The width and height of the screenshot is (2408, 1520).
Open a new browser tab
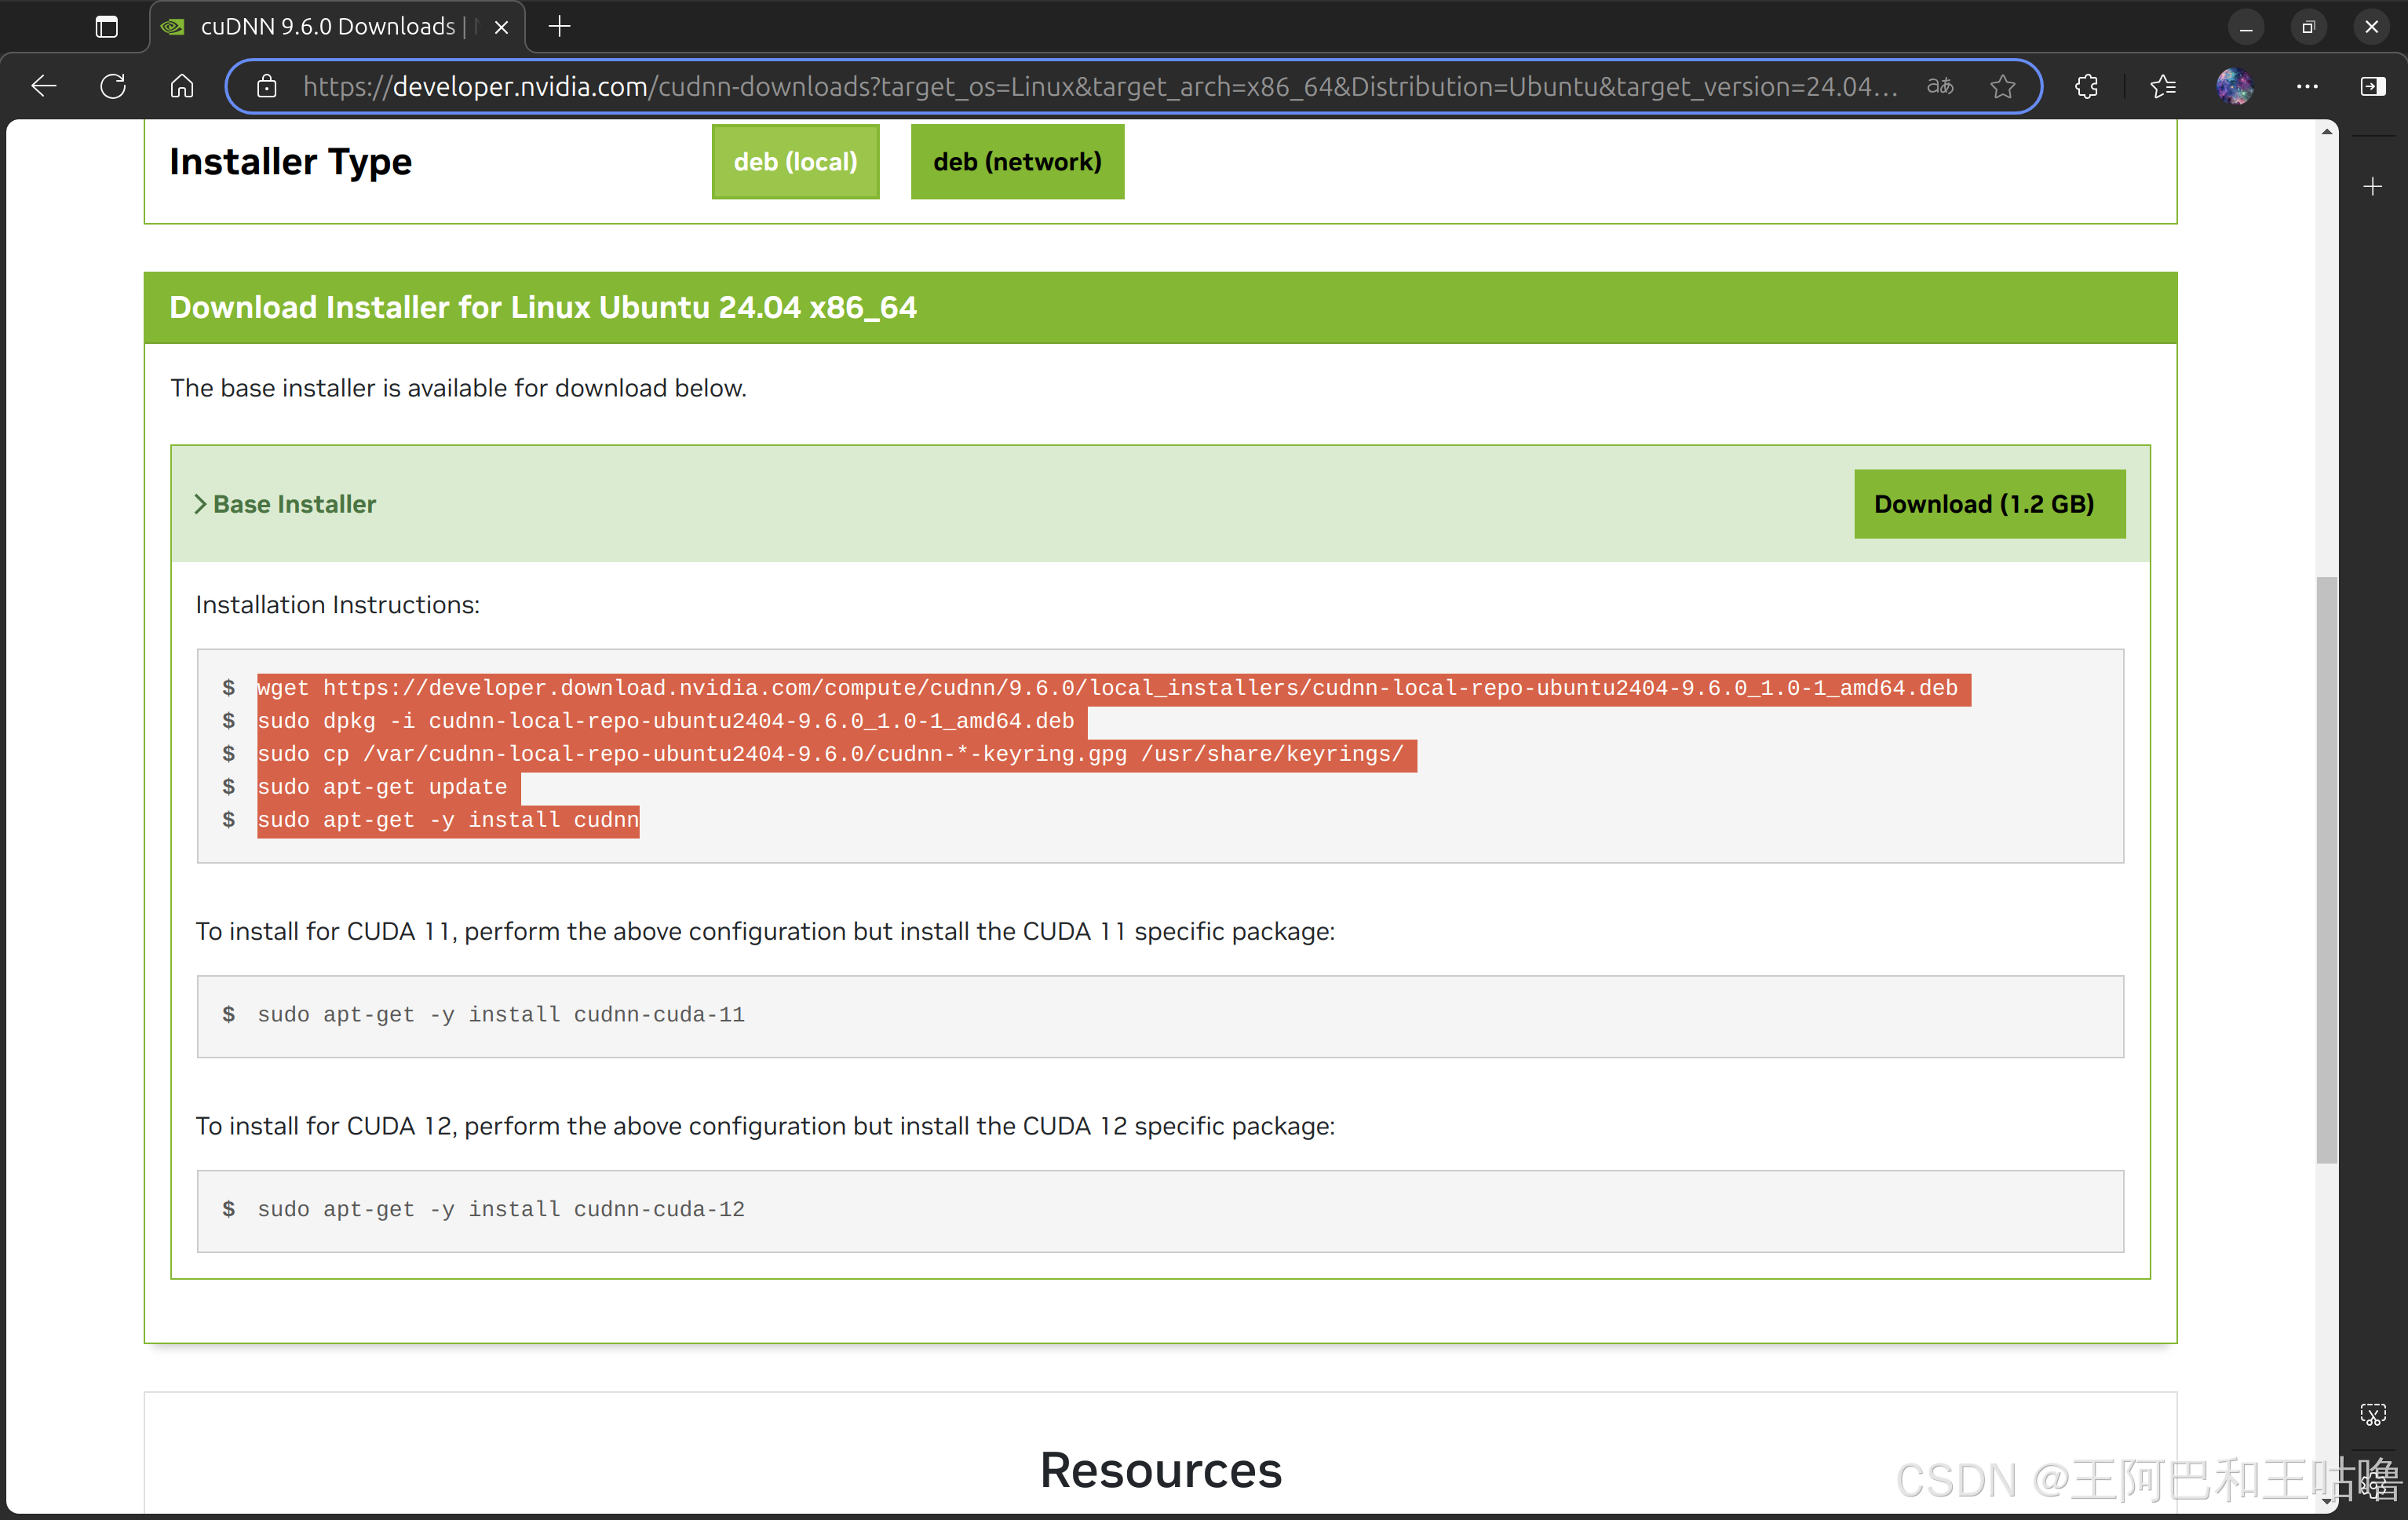pos(560,27)
